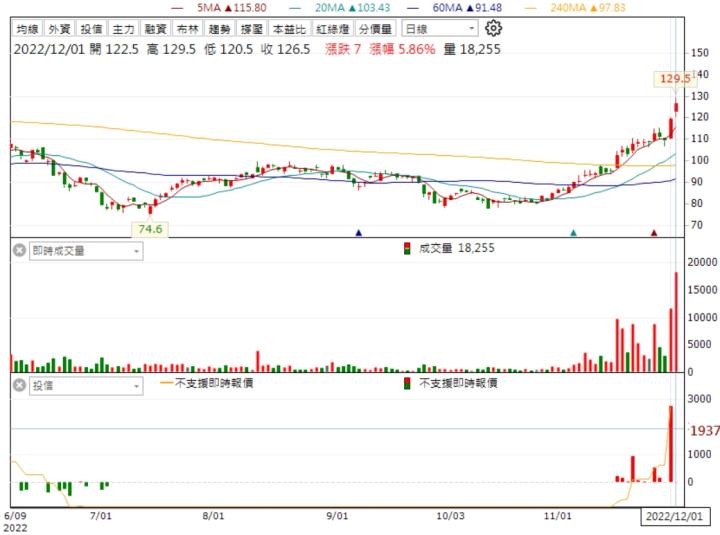Screen dimensions: 720x535
Task: Click the teal triangle marker below the price chart
Action: [573, 233]
